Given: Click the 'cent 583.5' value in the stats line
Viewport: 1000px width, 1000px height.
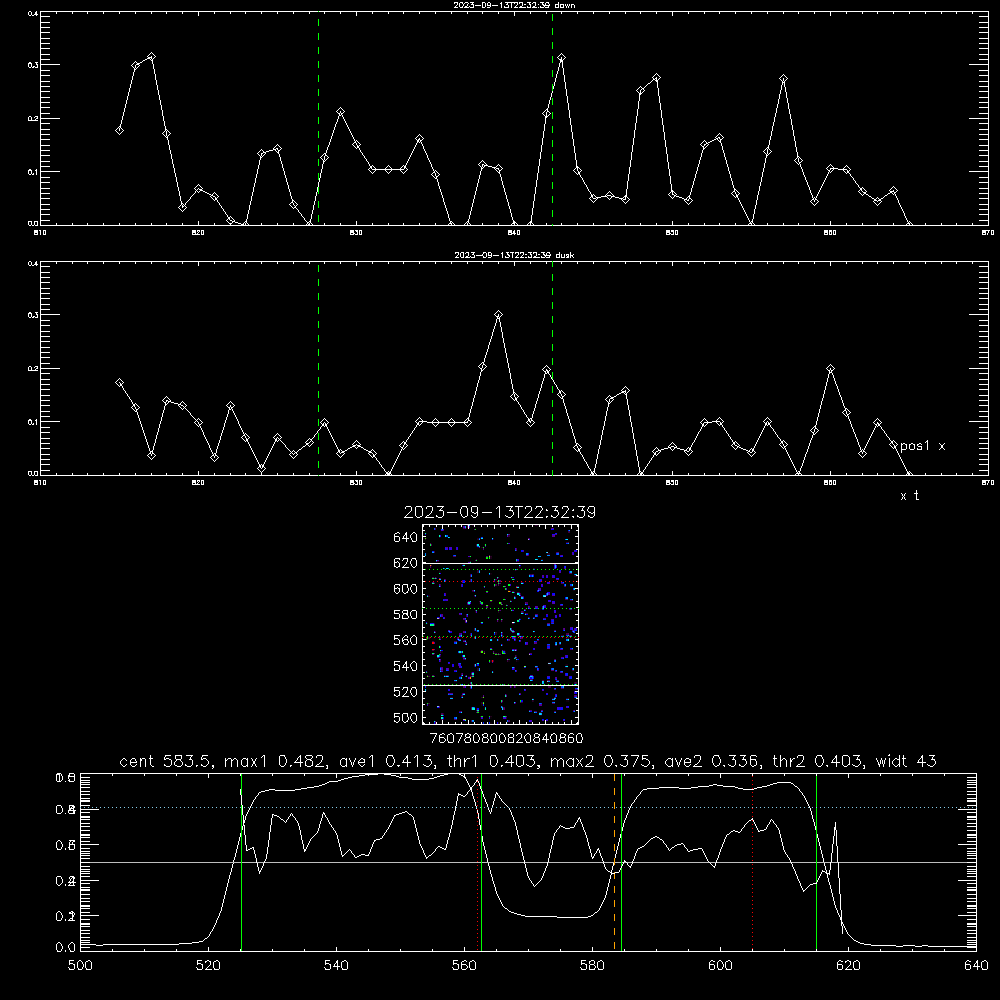Looking at the screenshot, I should [x=166, y=761].
